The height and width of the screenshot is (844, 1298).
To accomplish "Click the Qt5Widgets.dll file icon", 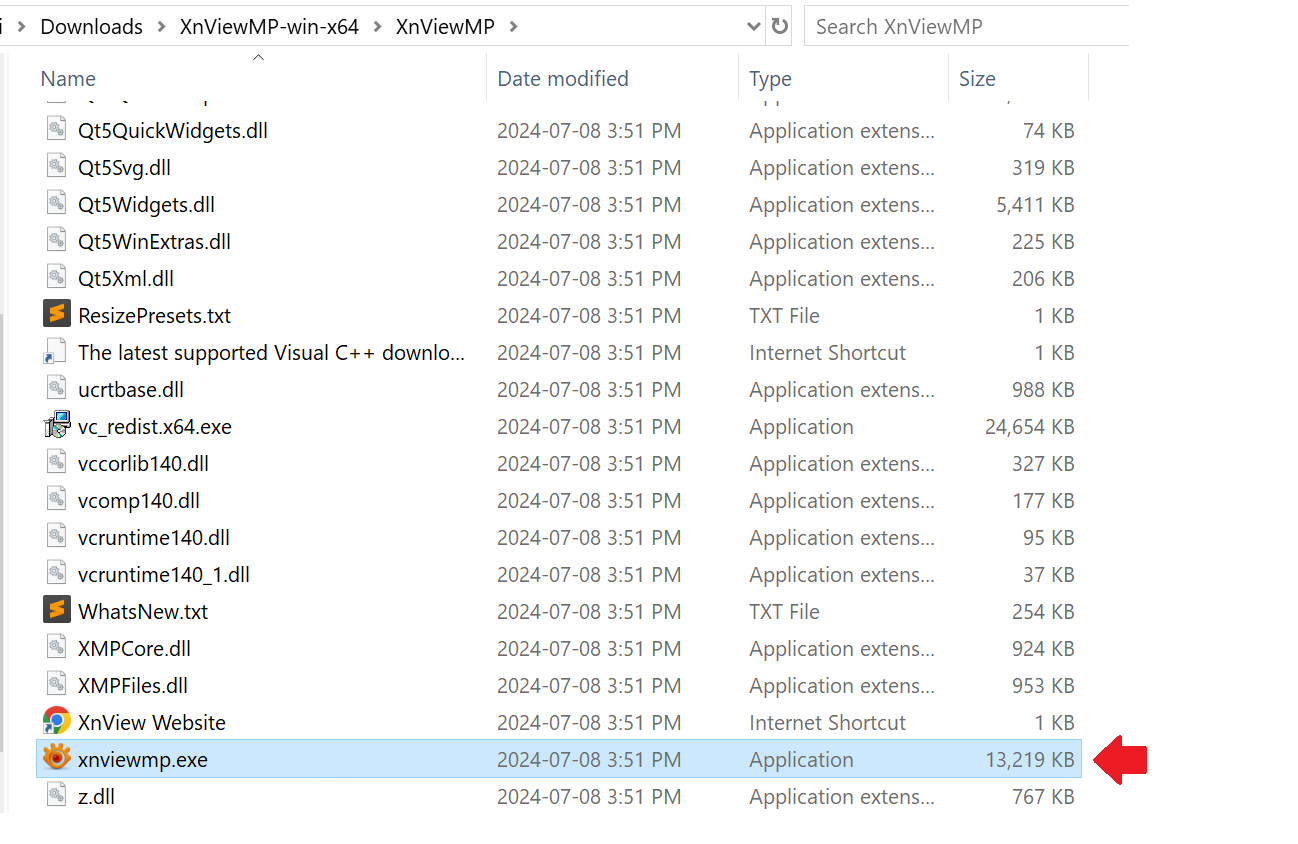I will (x=56, y=204).
